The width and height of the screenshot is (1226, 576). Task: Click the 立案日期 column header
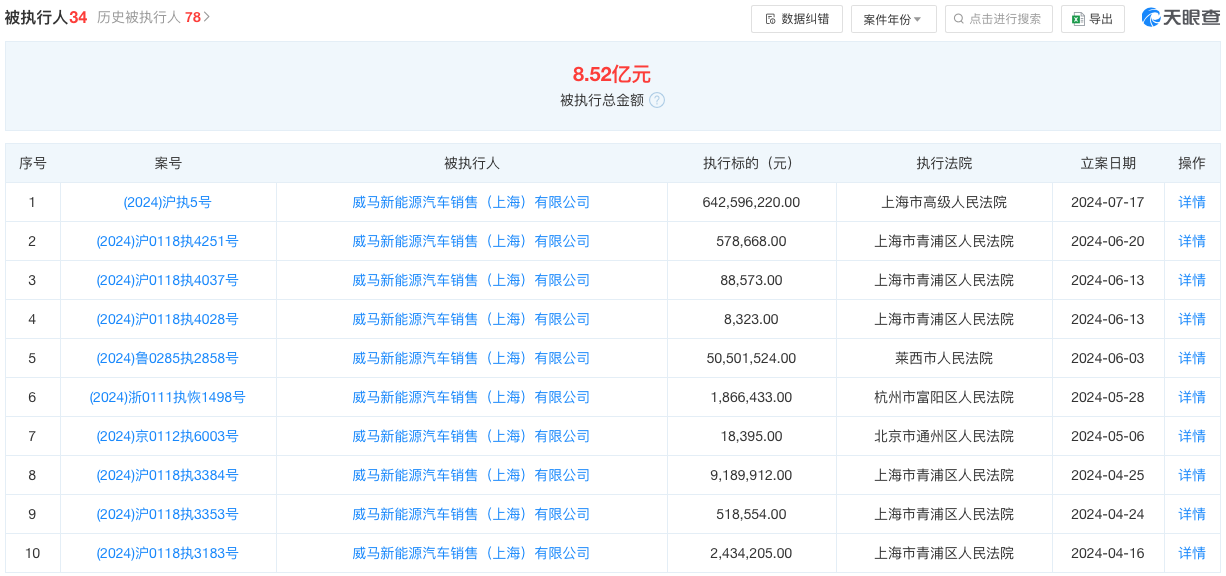[1108, 163]
